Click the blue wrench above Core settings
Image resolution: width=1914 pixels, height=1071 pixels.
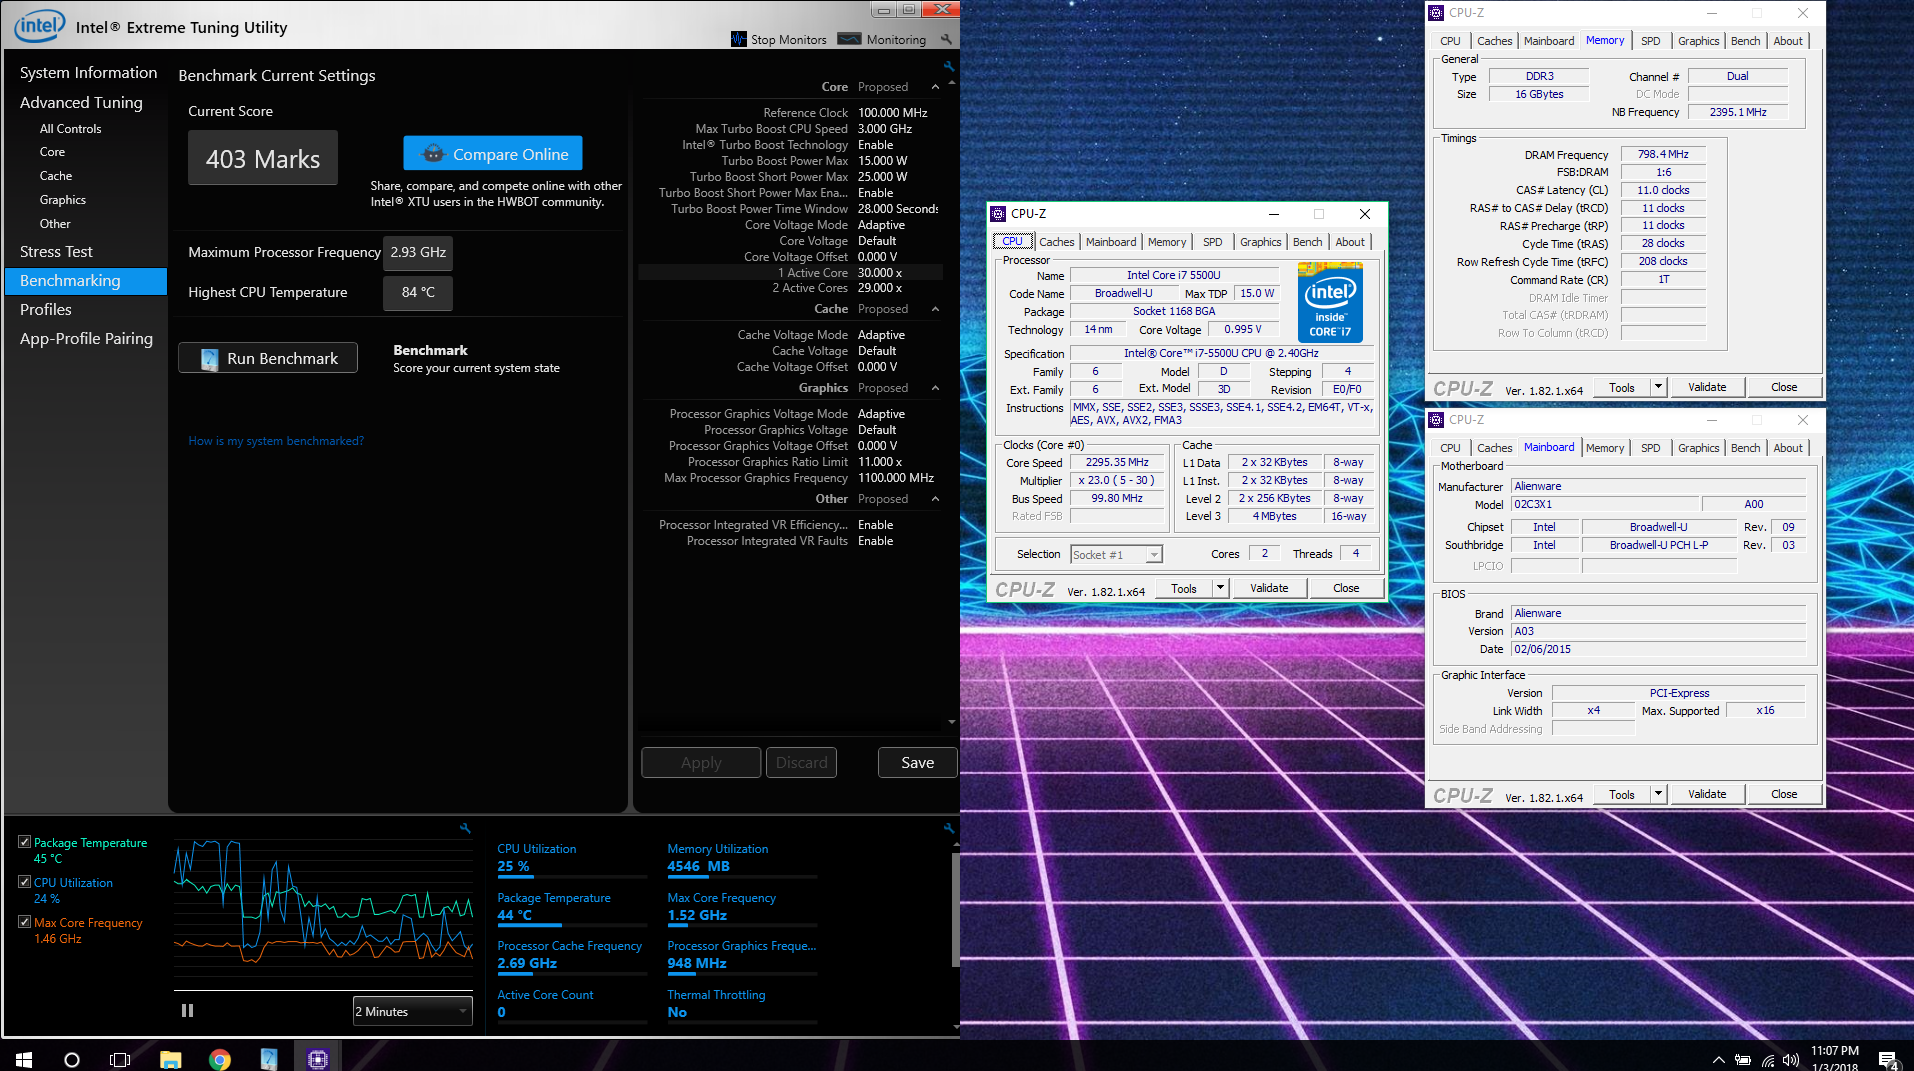949,66
